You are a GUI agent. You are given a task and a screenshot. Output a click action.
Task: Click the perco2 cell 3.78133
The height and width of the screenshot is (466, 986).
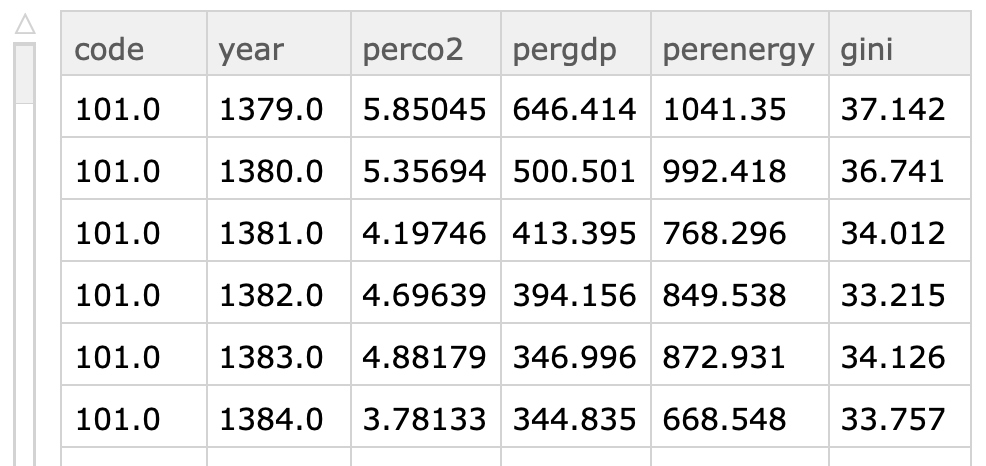pos(426,416)
